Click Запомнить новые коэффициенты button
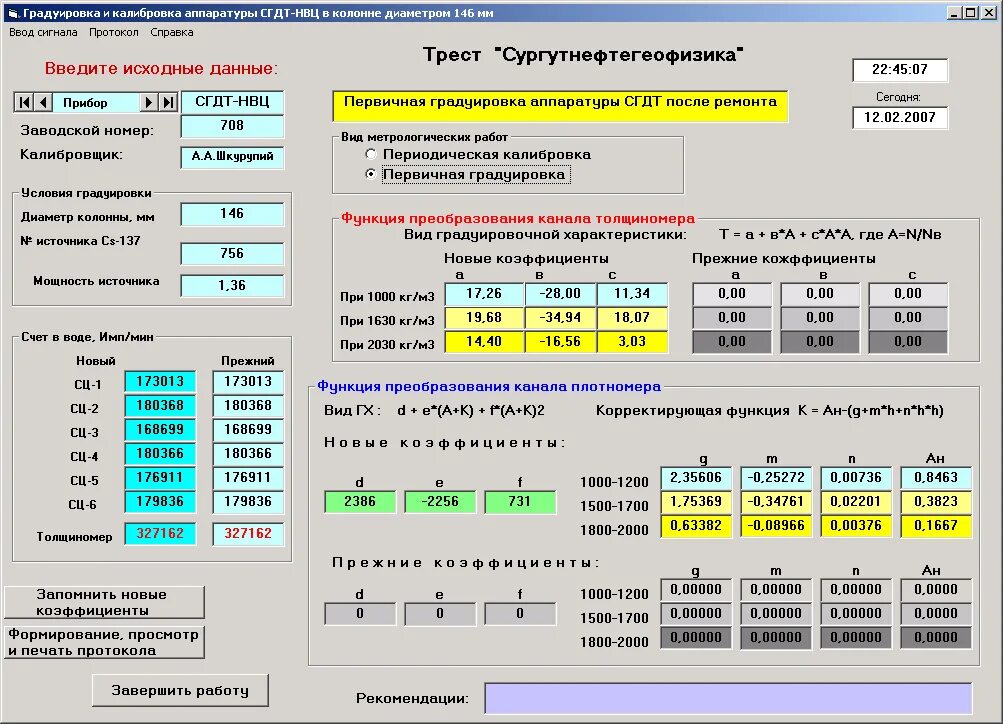The width and height of the screenshot is (1003, 724). [104, 602]
